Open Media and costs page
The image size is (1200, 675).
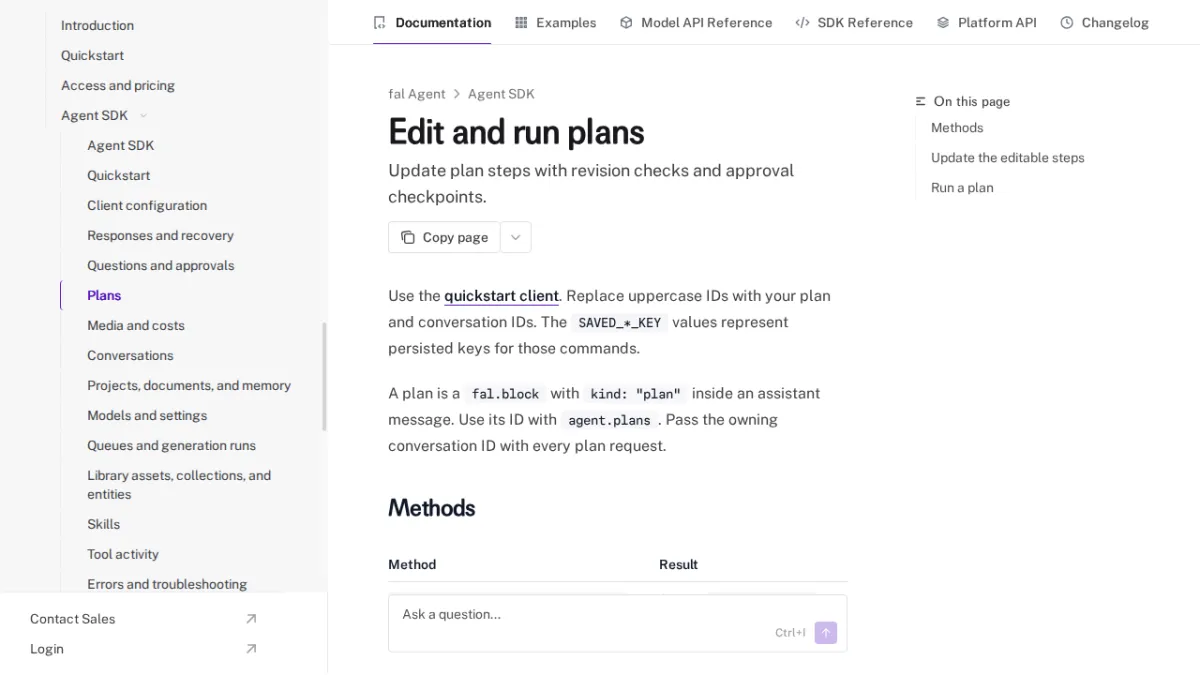coord(135,326)
